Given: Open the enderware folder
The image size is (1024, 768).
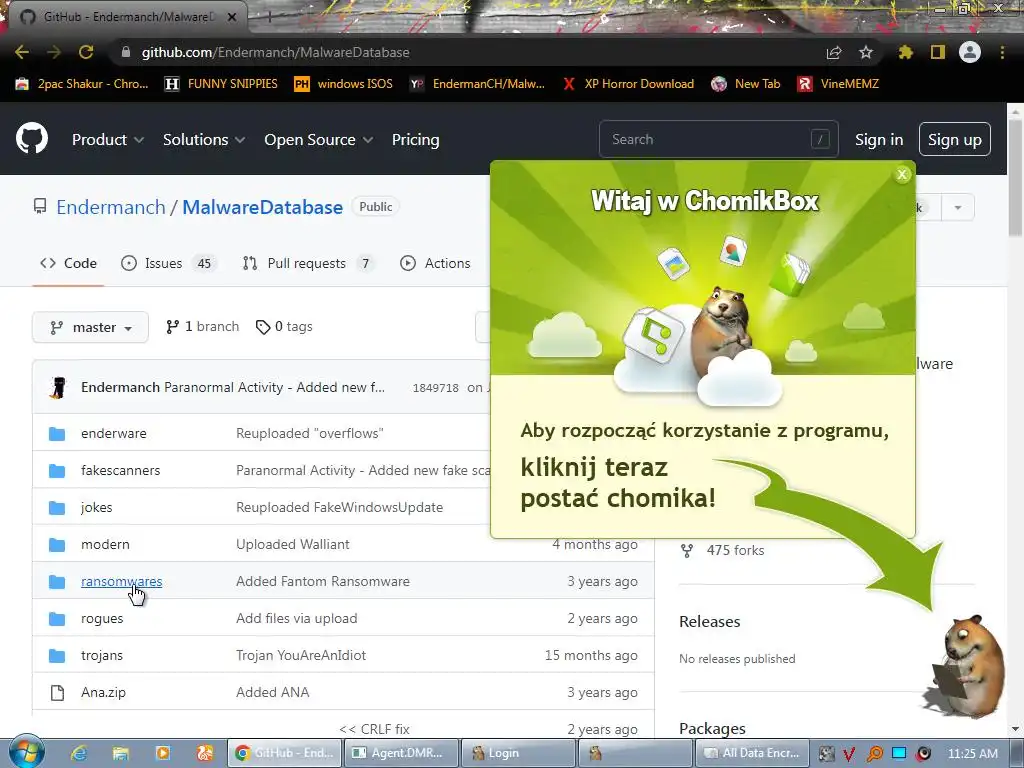Looking at the screenshot, I should (x=114, y=434).
